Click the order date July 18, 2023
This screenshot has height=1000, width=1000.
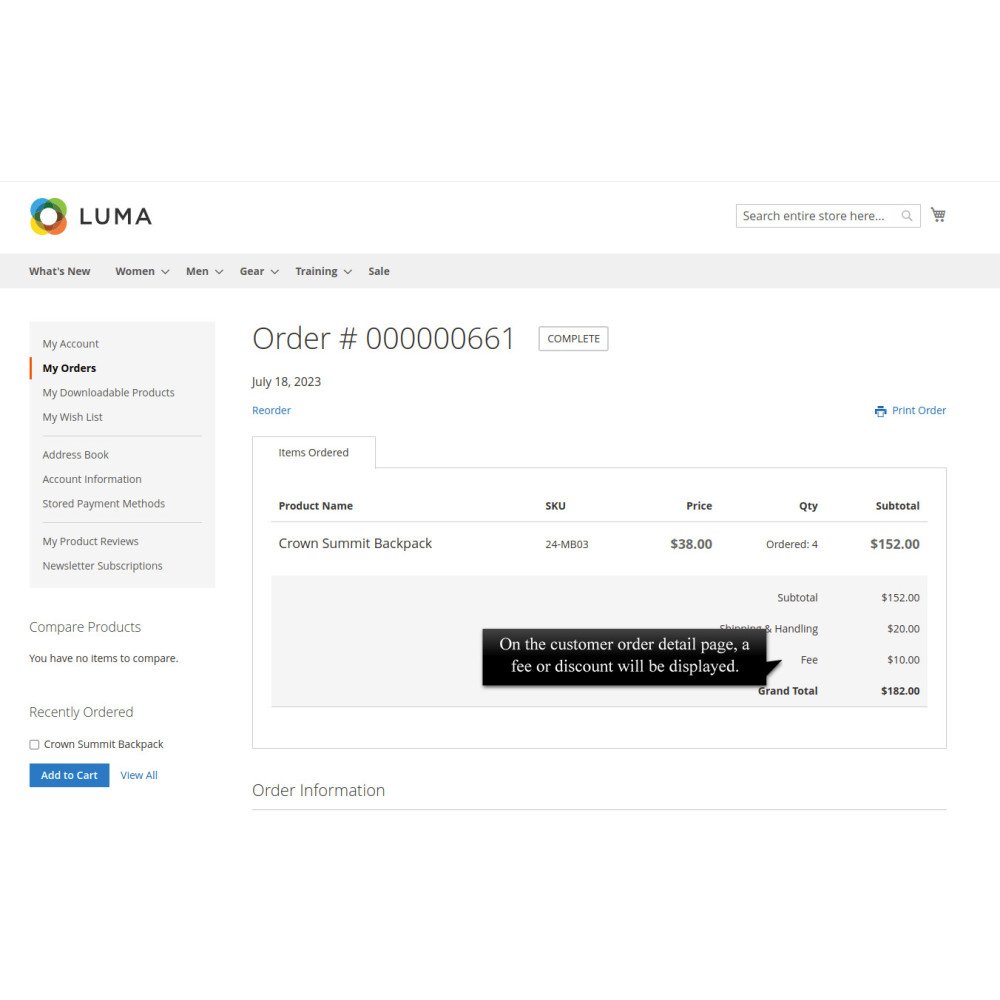(x=286, y=381)
